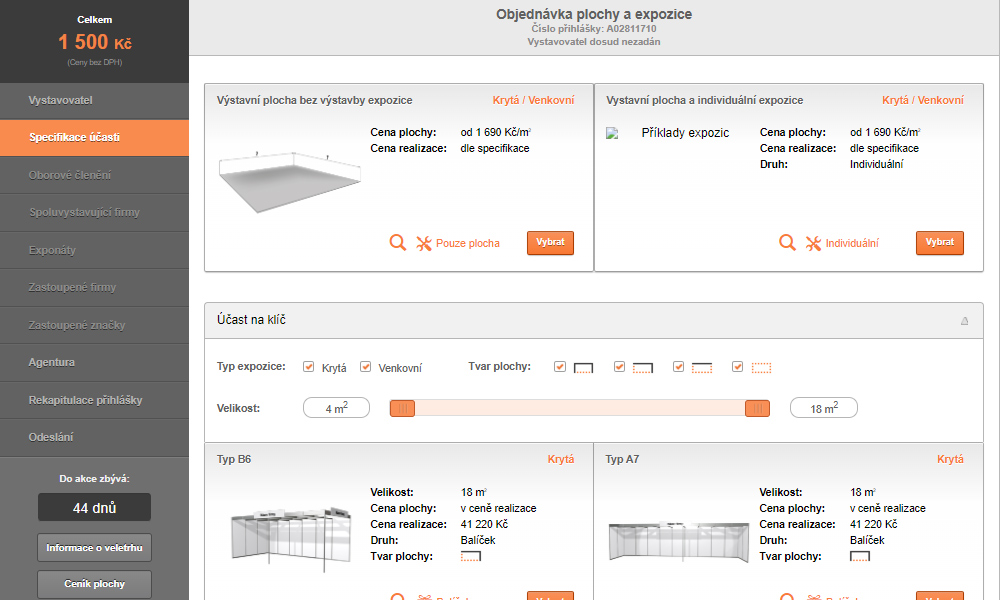1000x600 pixels.
Task: Open Vystavovatel in the sidebar menu
Action: 94,100
